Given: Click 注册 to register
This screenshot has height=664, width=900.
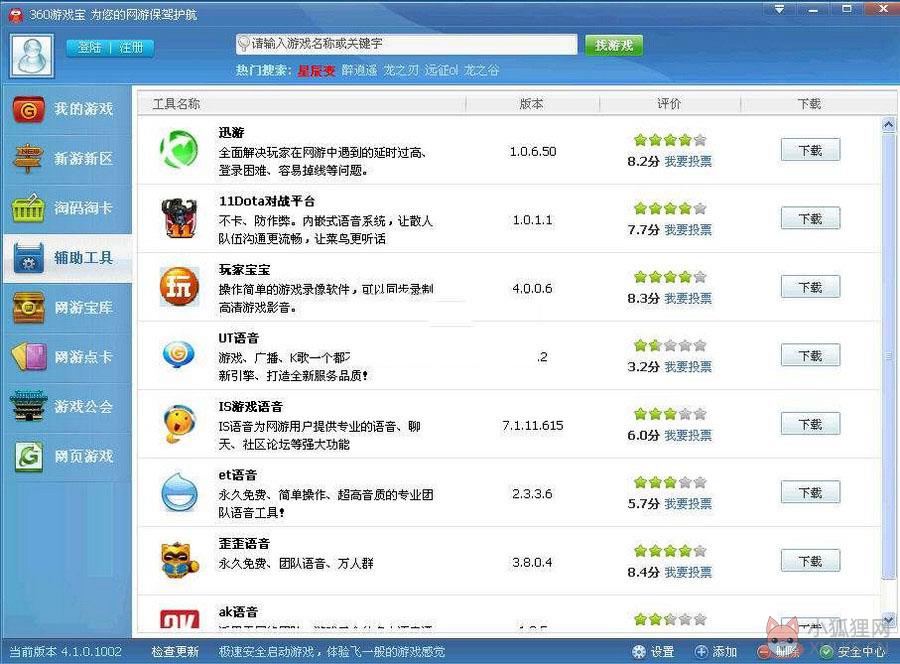Looking at the screenshot, I should click(131, 48).
